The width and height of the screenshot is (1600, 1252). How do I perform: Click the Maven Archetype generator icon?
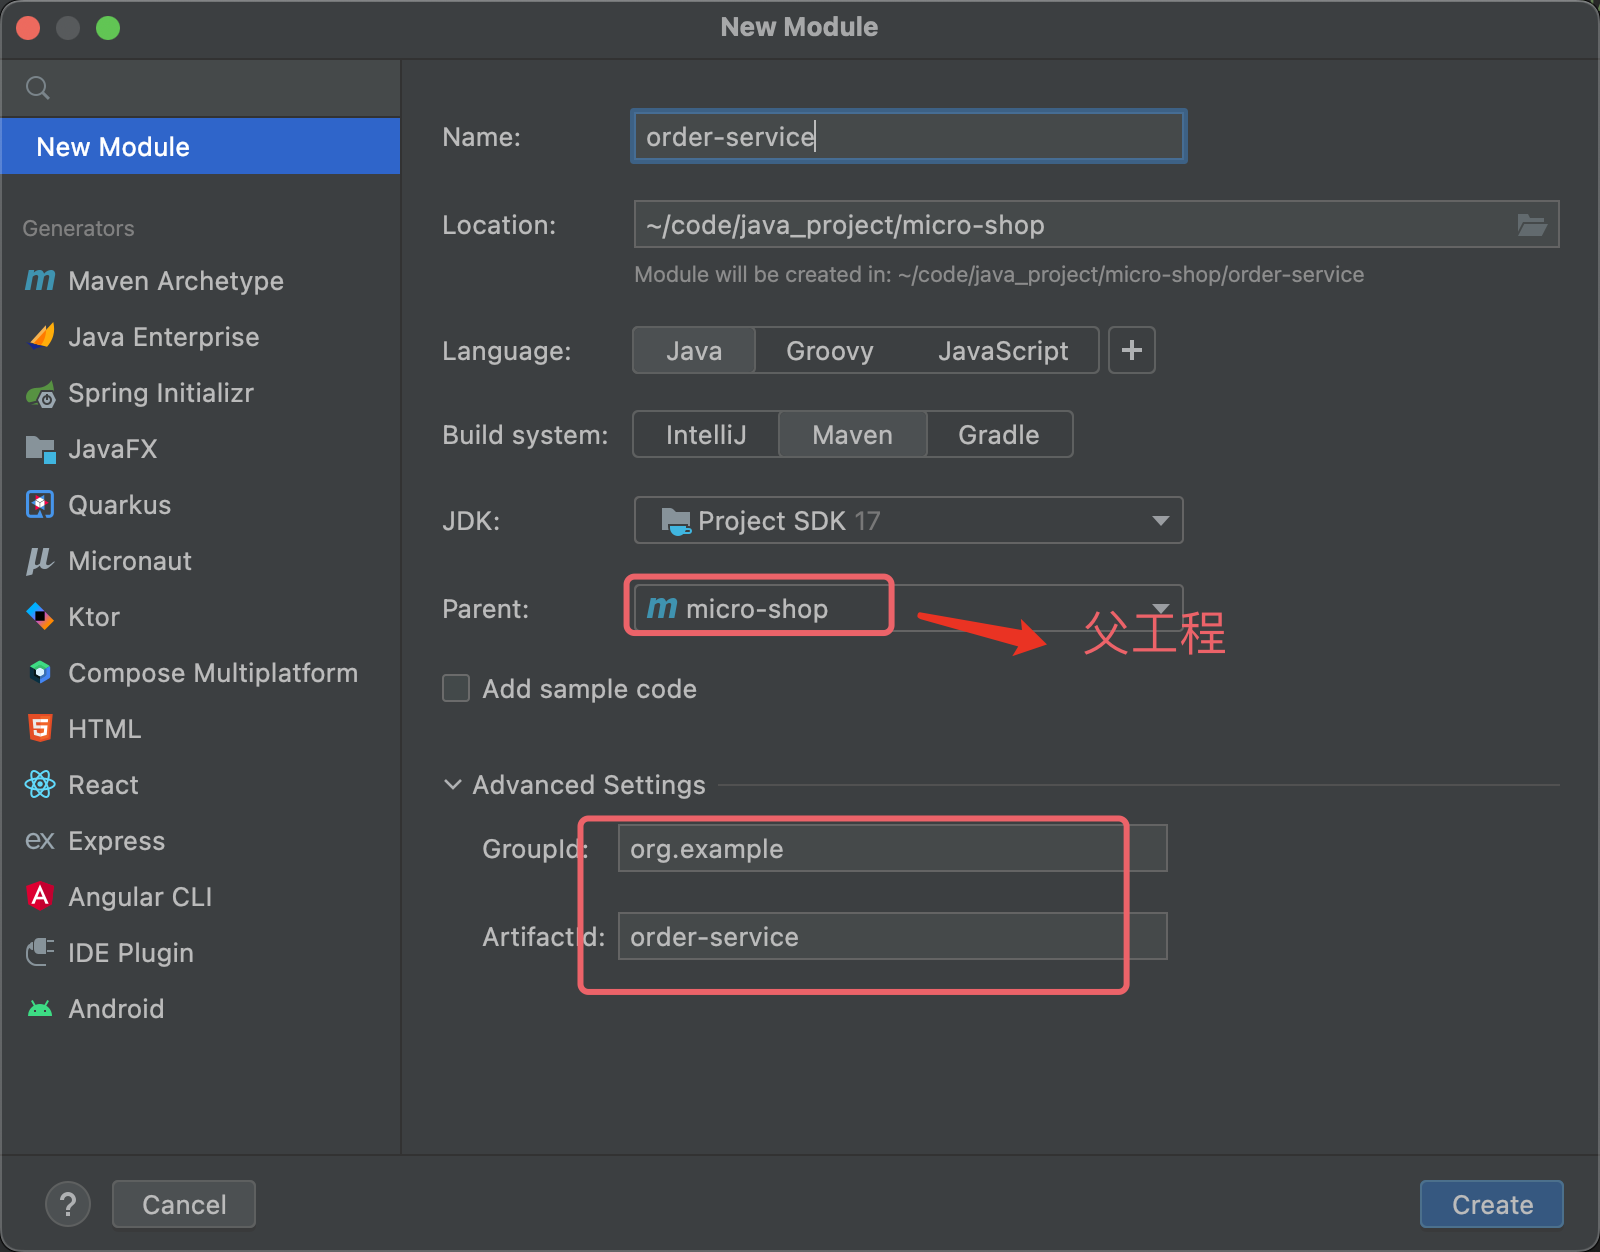click(x=40, y=280)
